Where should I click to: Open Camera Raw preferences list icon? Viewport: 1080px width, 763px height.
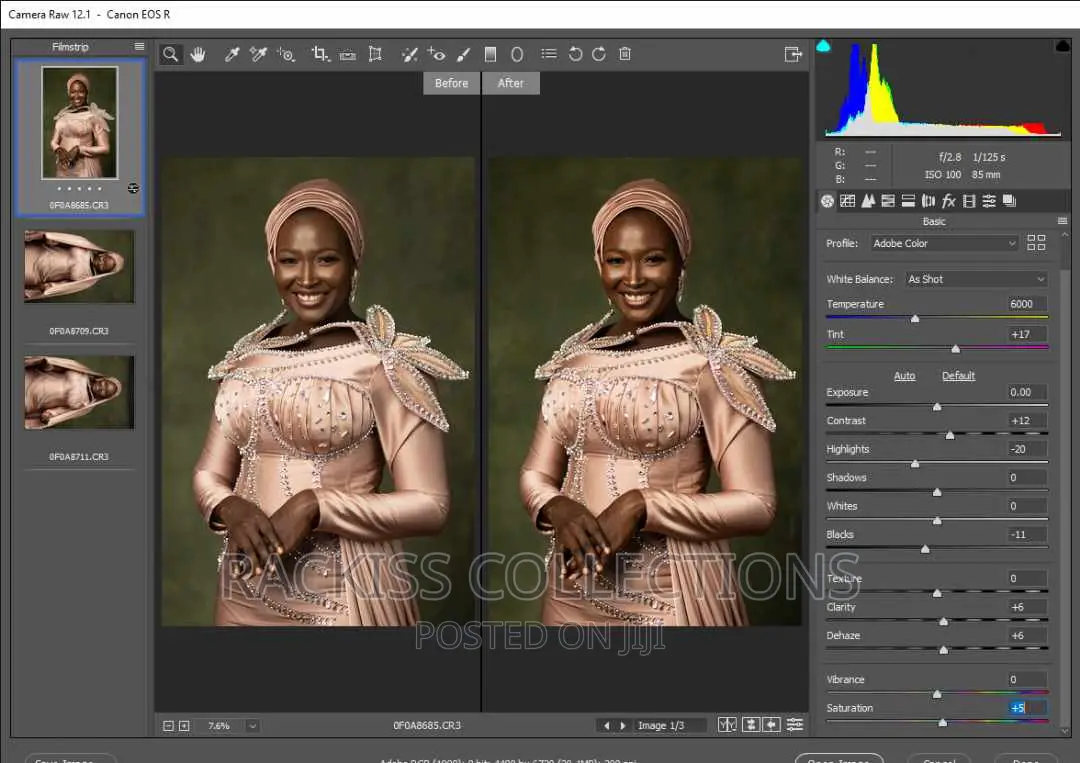[549, 53]
